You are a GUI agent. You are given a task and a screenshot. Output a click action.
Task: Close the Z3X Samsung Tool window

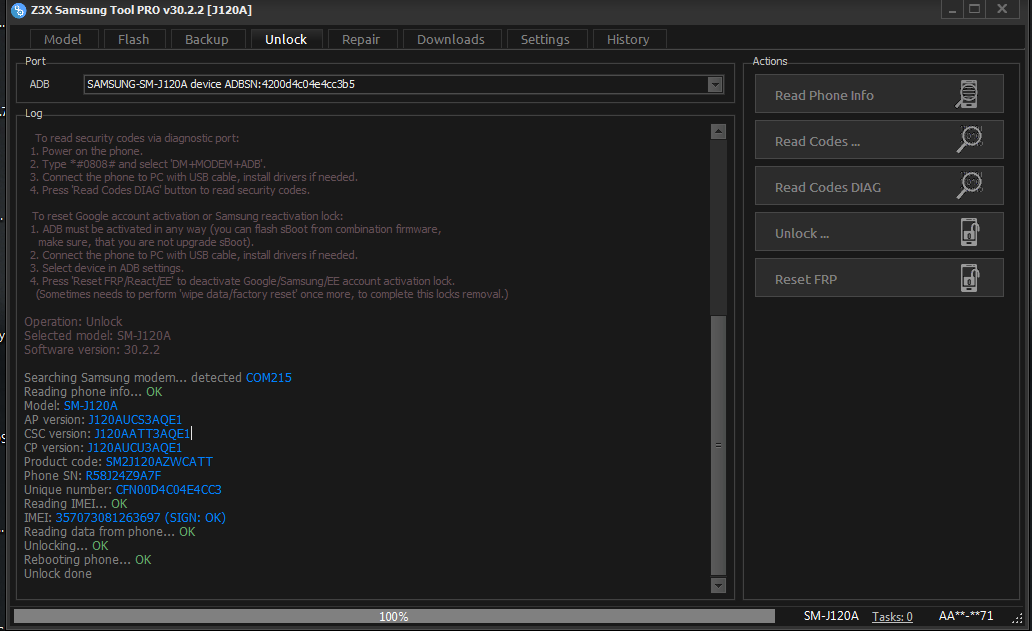[1002, 9]
